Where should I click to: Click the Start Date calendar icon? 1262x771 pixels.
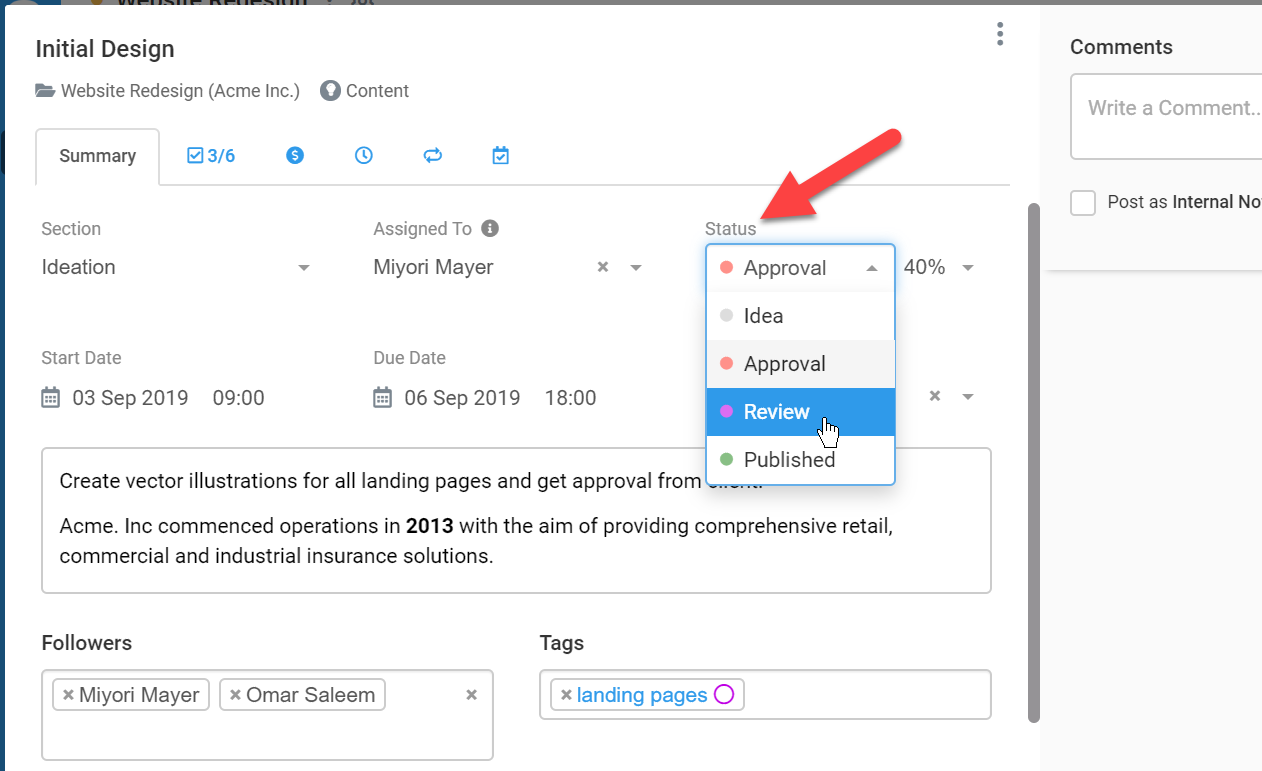(x=51, y=398)
